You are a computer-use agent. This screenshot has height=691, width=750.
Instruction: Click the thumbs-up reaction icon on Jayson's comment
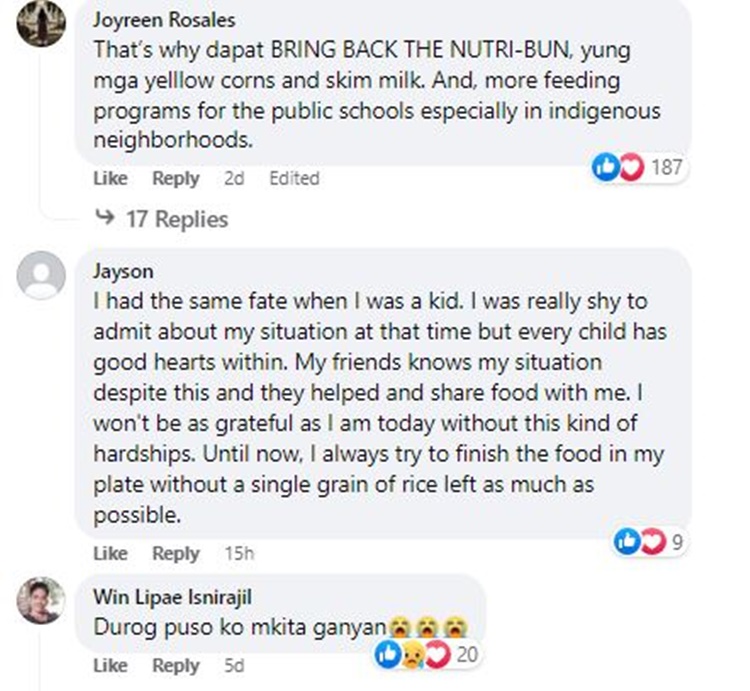click(627, 541)
